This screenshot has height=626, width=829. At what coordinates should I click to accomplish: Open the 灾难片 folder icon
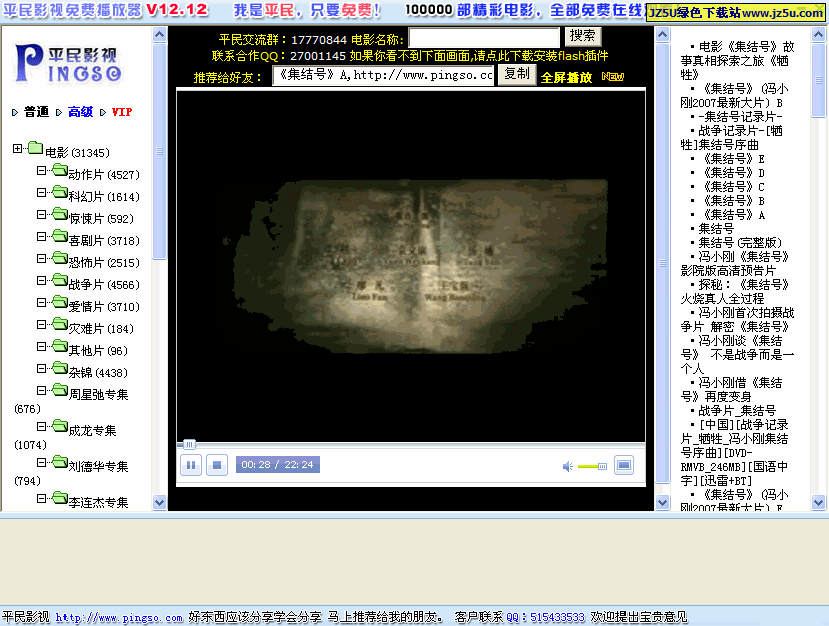[60, 324]
